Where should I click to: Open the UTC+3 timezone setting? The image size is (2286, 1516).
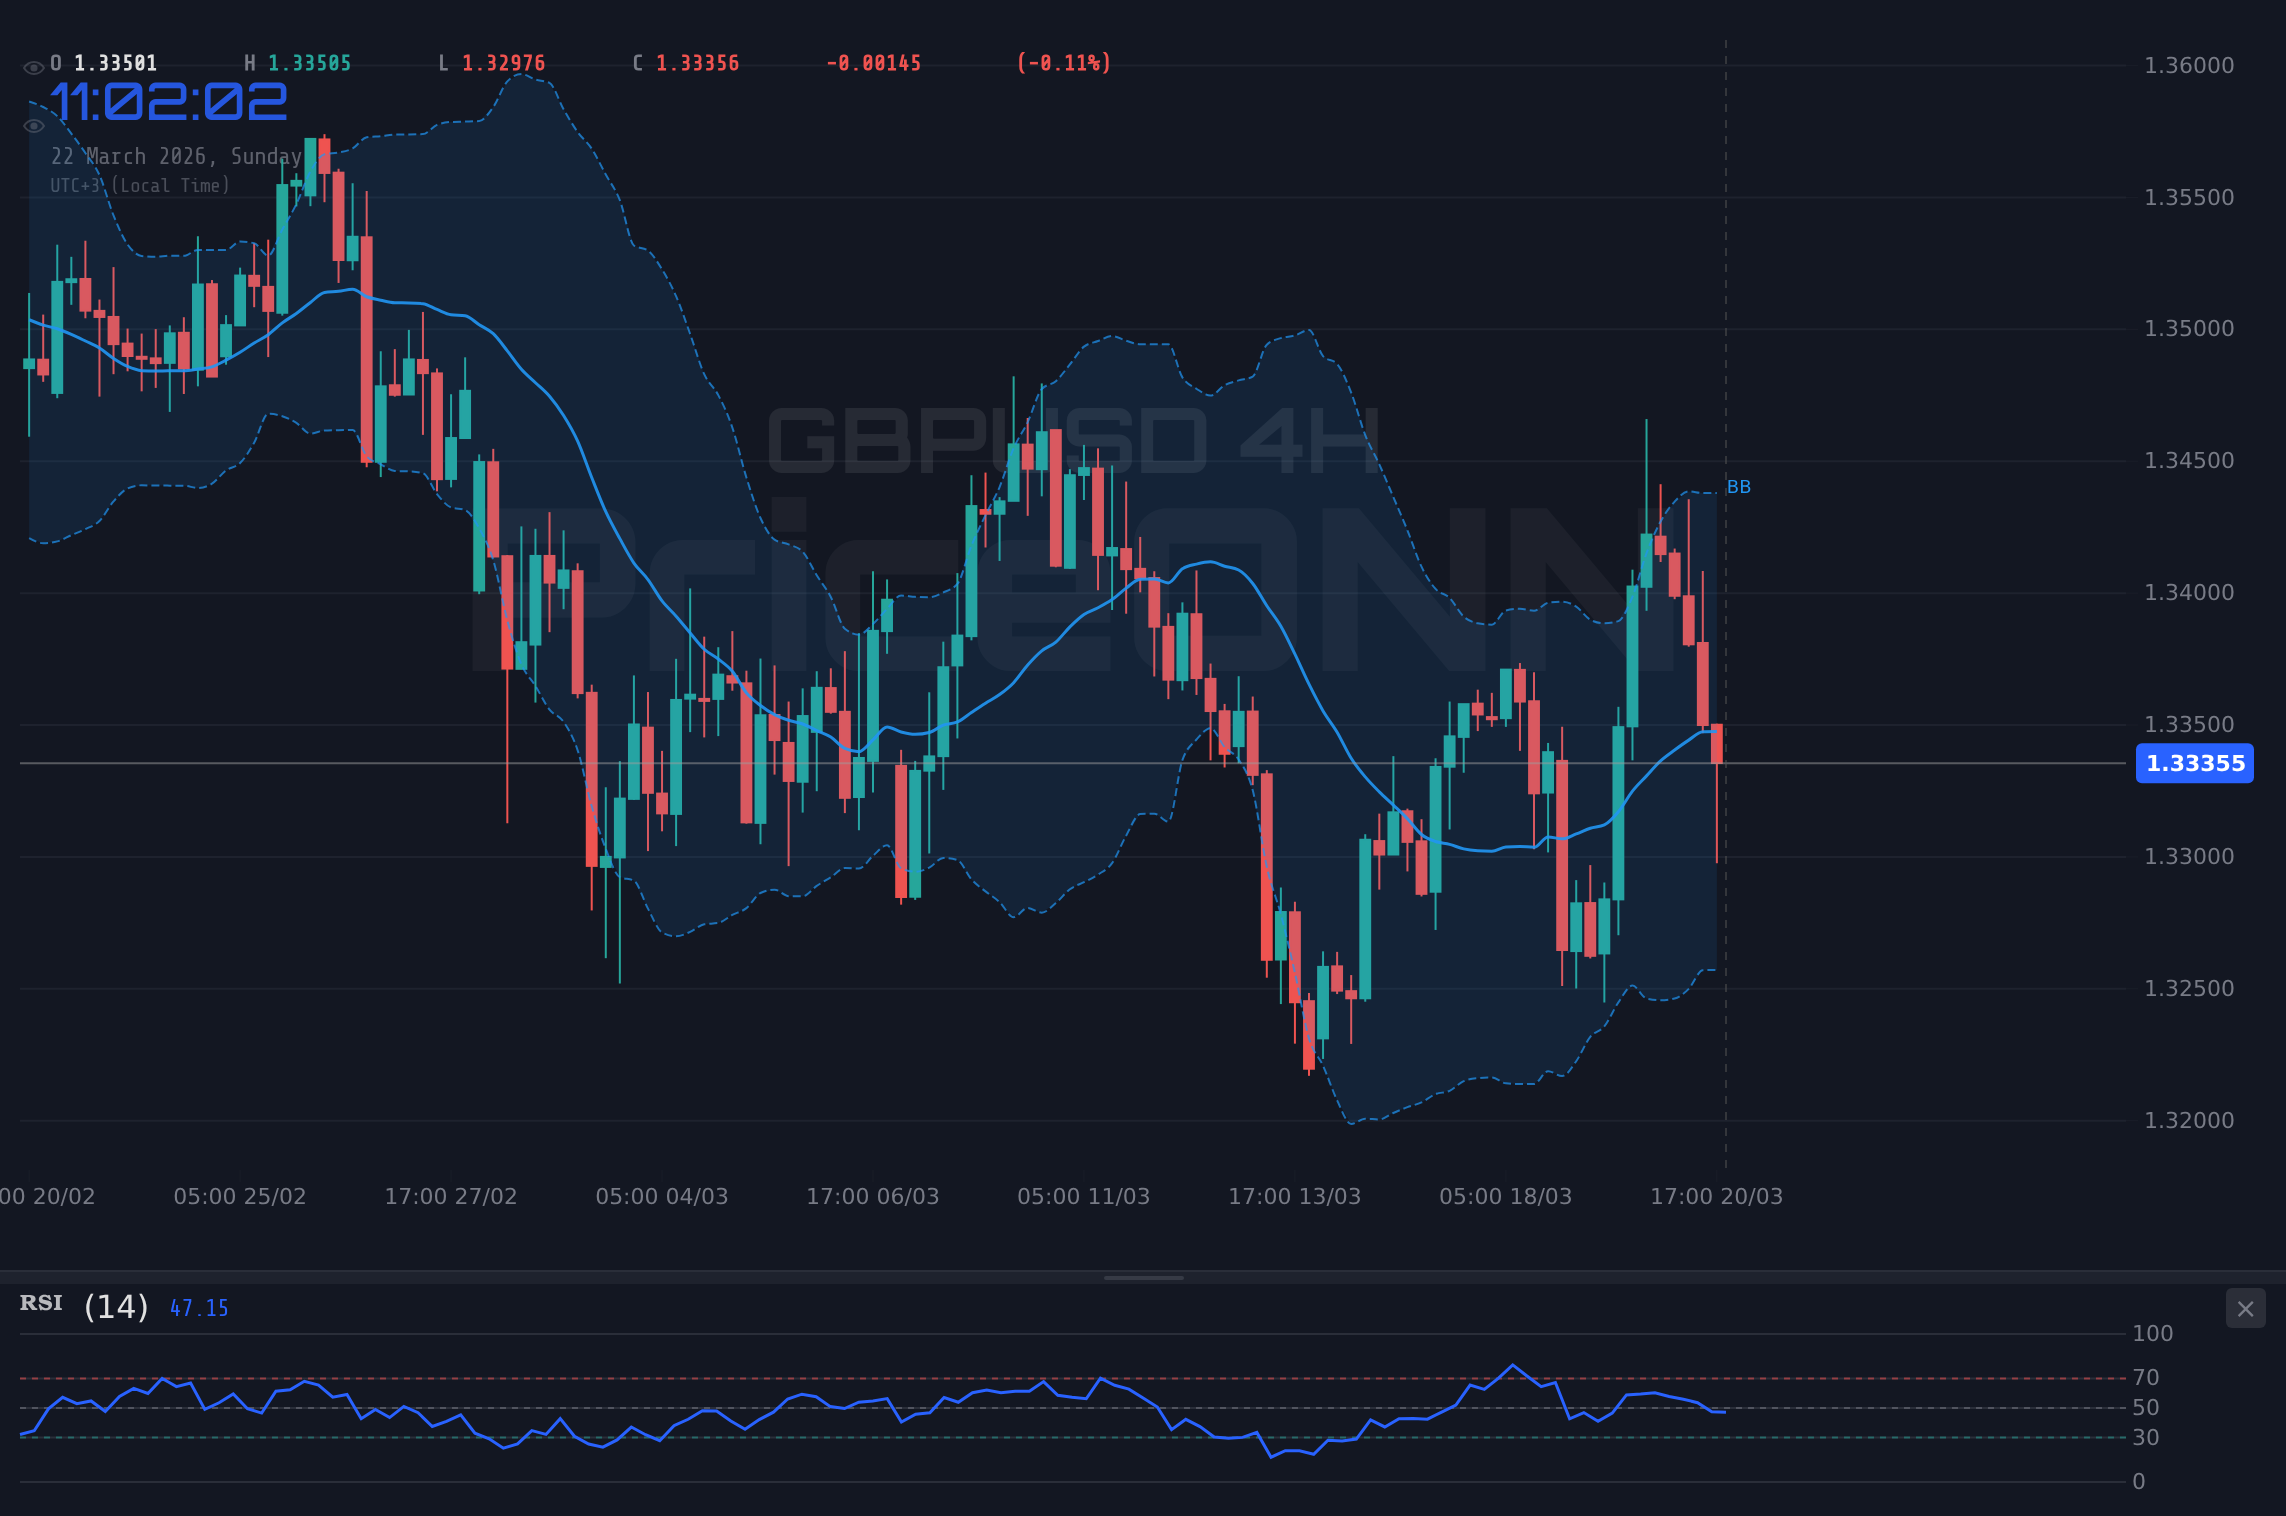(140, 185)
